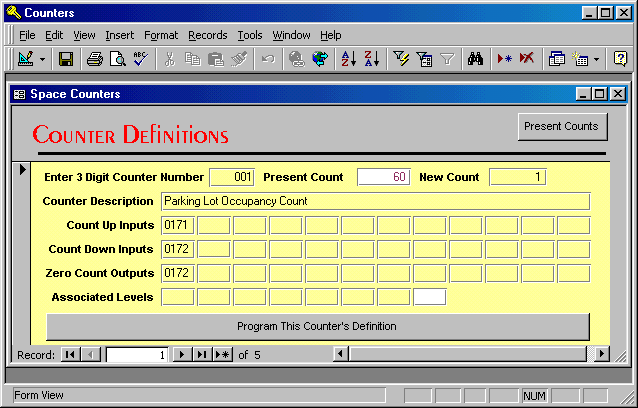Expand the New Object dropdown arrow
Screen dimensions: 638x408
click(x=597, y=59)
